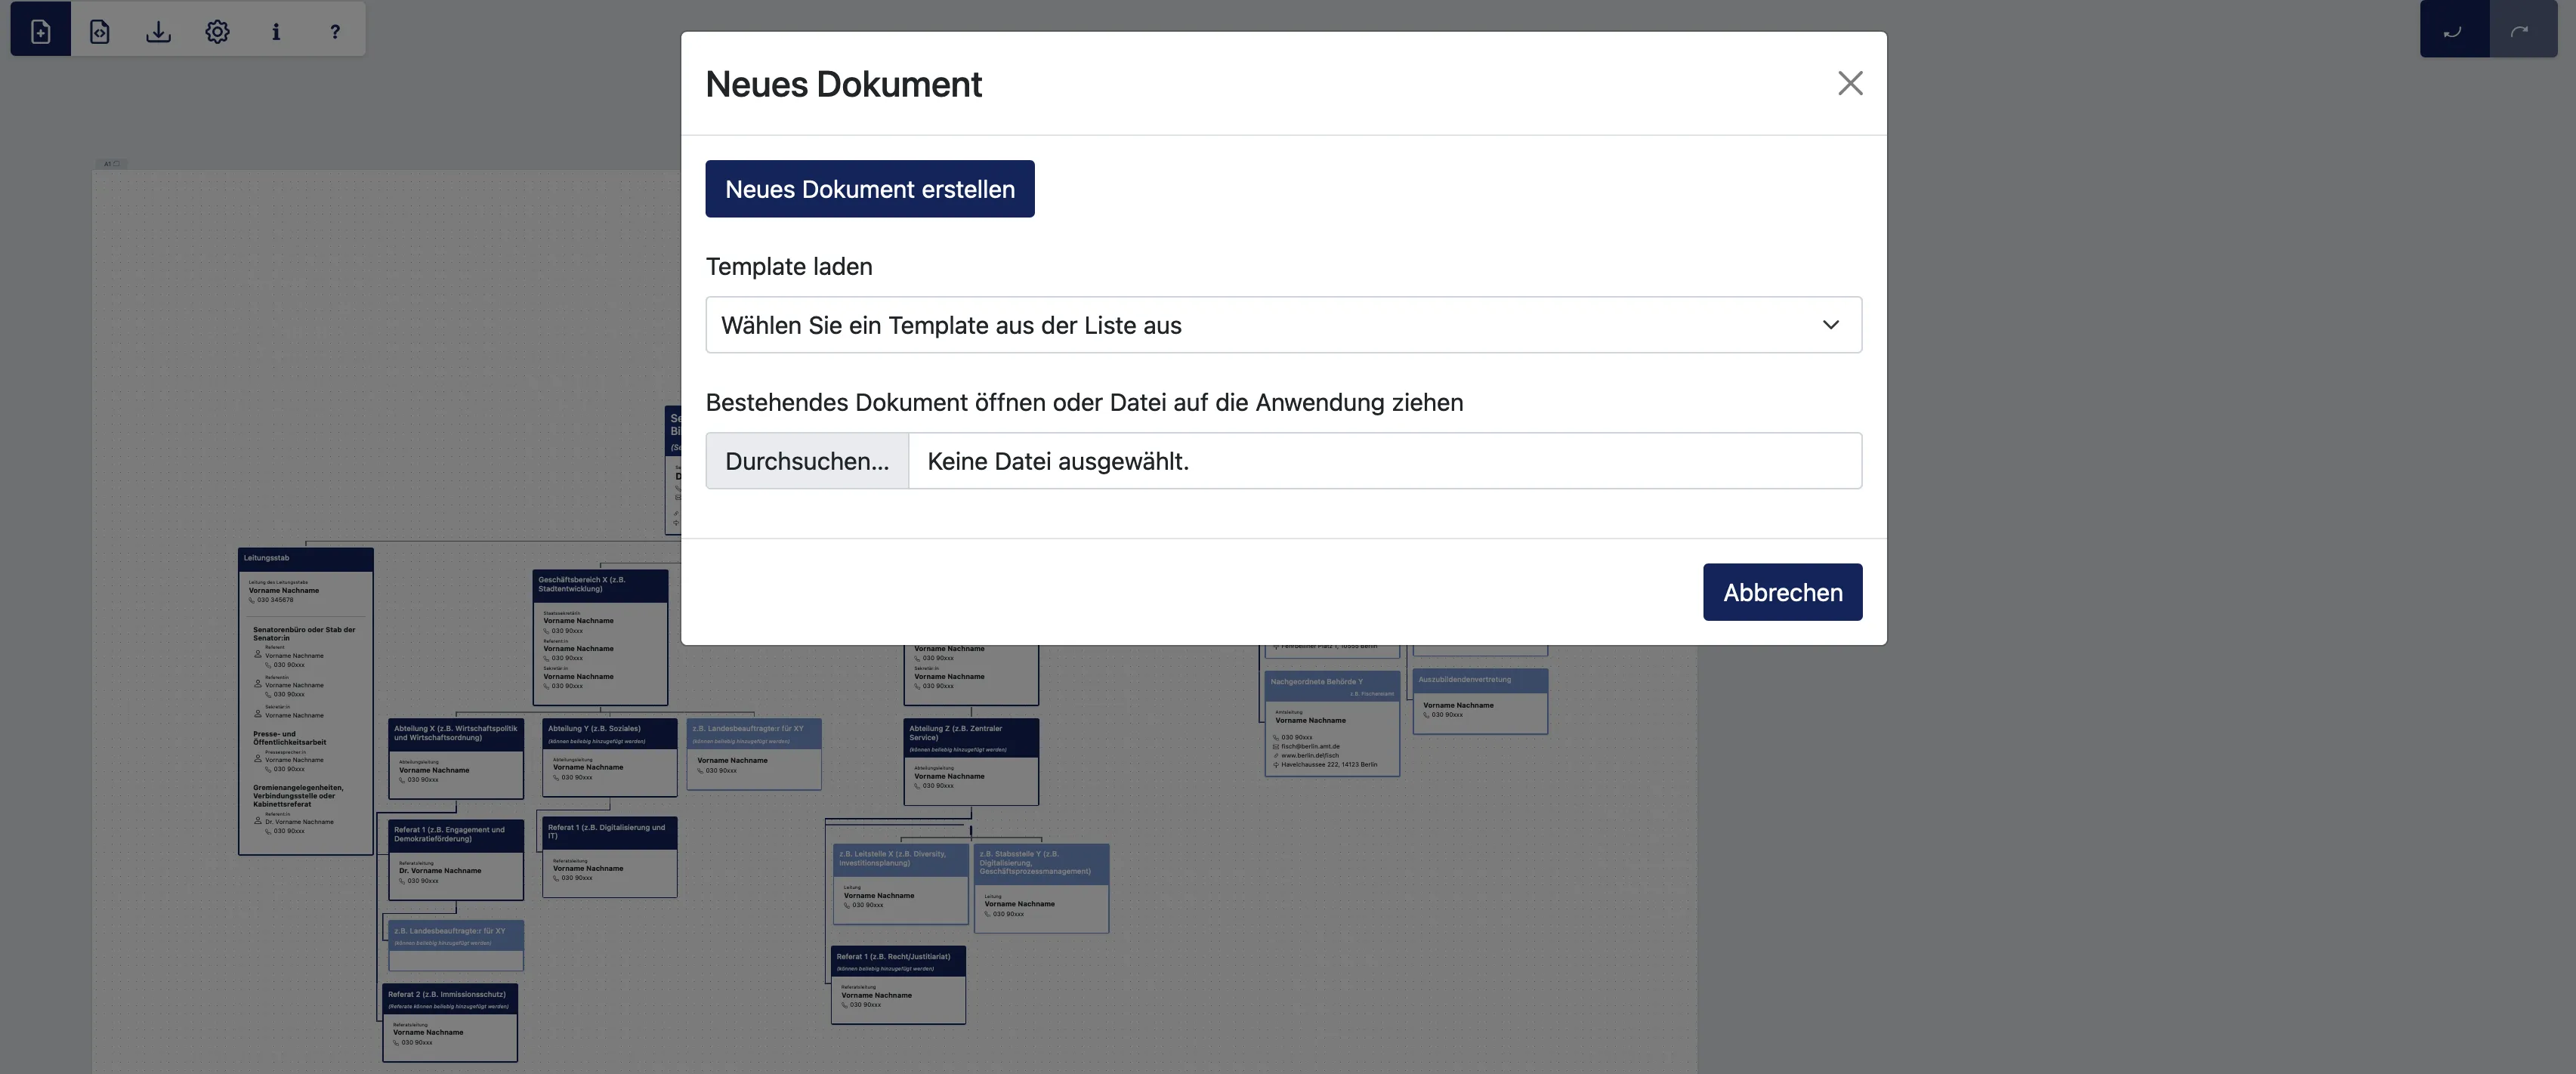Viewport: 2576px width, 1074px height.
Task: Expand the Template laden dropdown
Action: coord(1283,325)
